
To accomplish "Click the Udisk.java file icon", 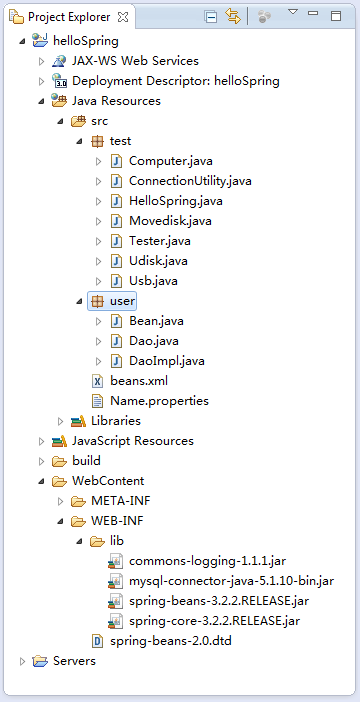I will point(116,261).
